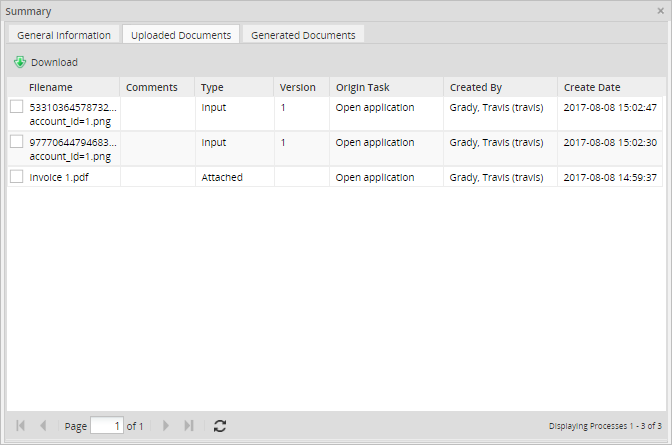Viewport: 672px width, 445px height.
Task: Sort by the Create Date column header
Action: pyautogui.click(x=592, y=87)
